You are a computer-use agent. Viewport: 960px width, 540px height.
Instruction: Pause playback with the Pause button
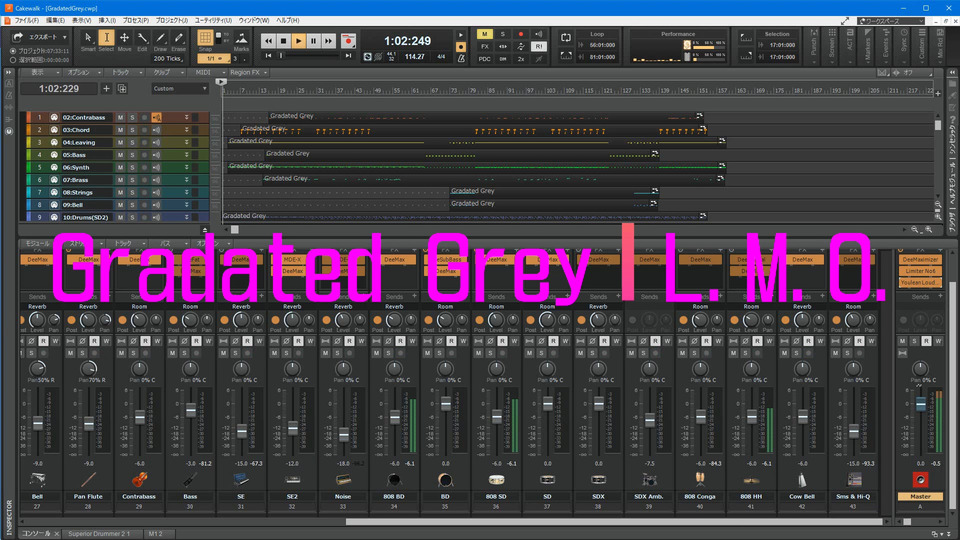[x=313, y=41]
